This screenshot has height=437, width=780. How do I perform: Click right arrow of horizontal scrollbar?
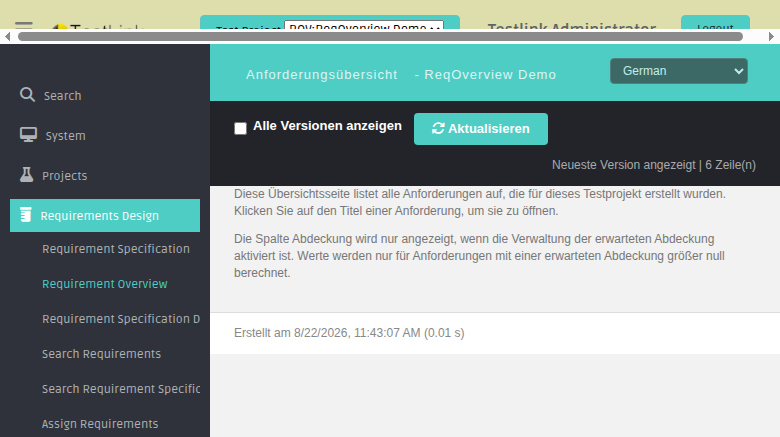772,36
